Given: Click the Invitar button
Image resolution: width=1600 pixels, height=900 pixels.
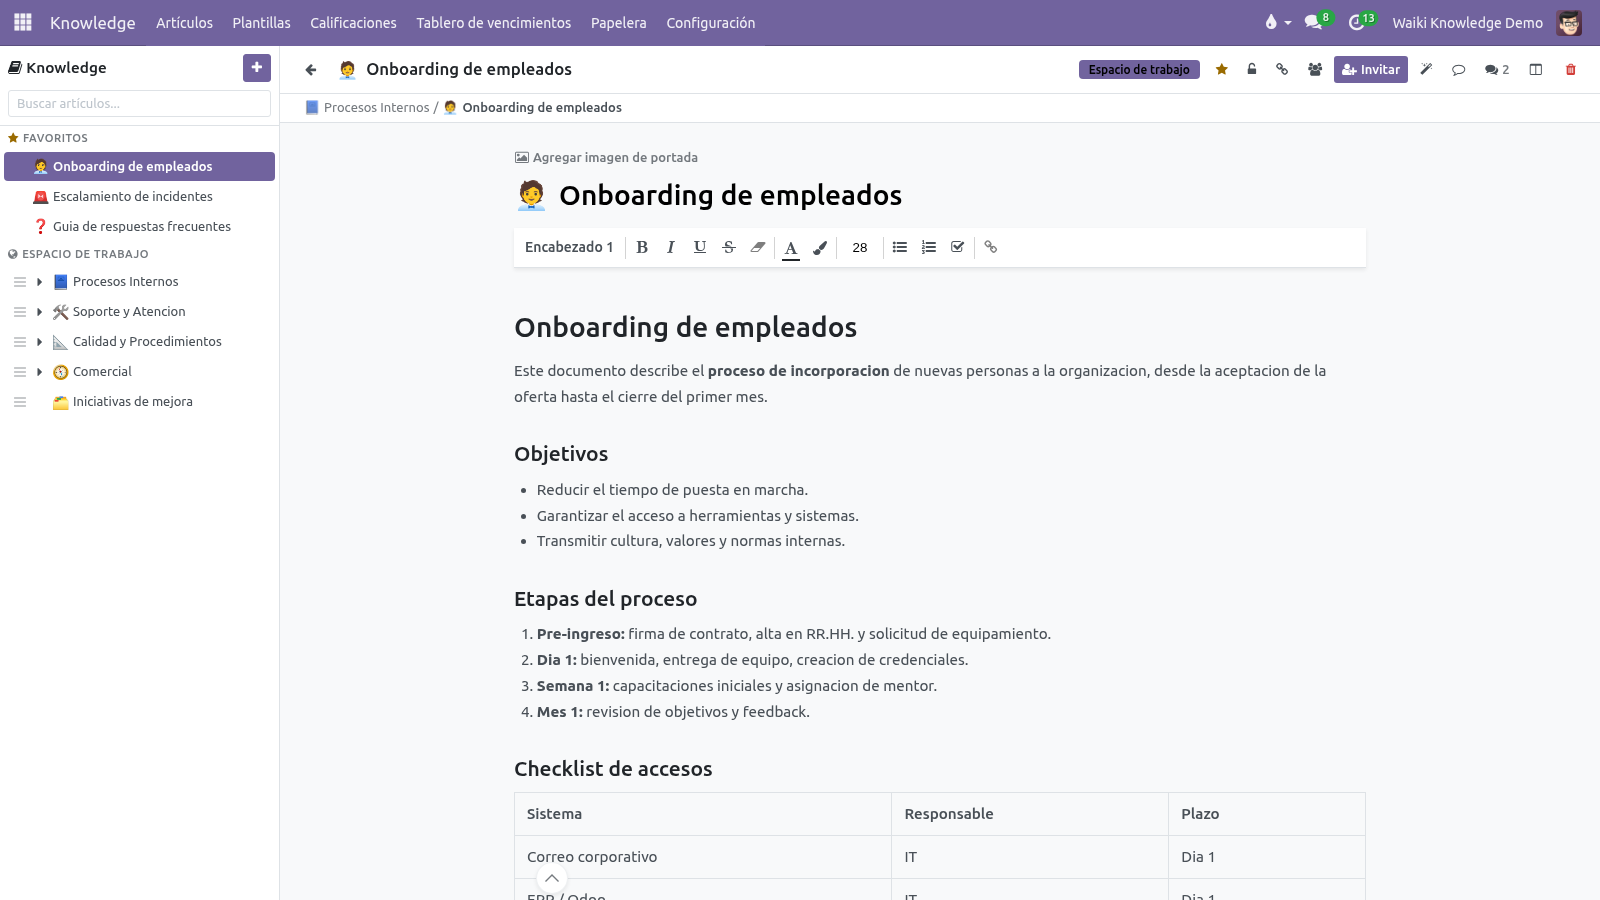Looking at the screenshot, I should 1370,69.
